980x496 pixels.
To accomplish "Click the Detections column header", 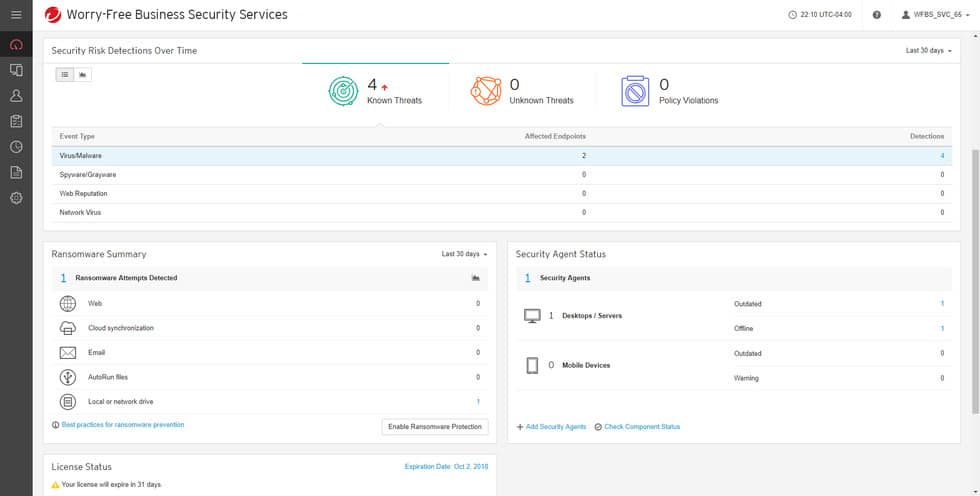I will click(x=927, y=136).
